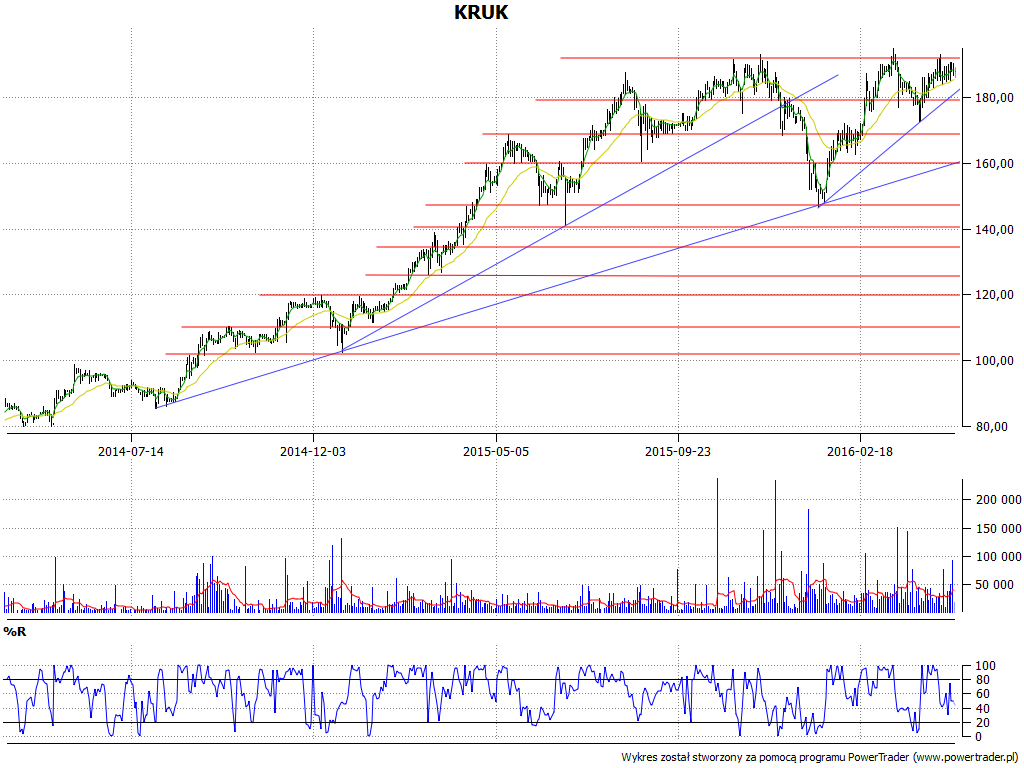1024x768 pixels.
Task: Select the 2016-02-18 date label
Action: pos(859,451)
